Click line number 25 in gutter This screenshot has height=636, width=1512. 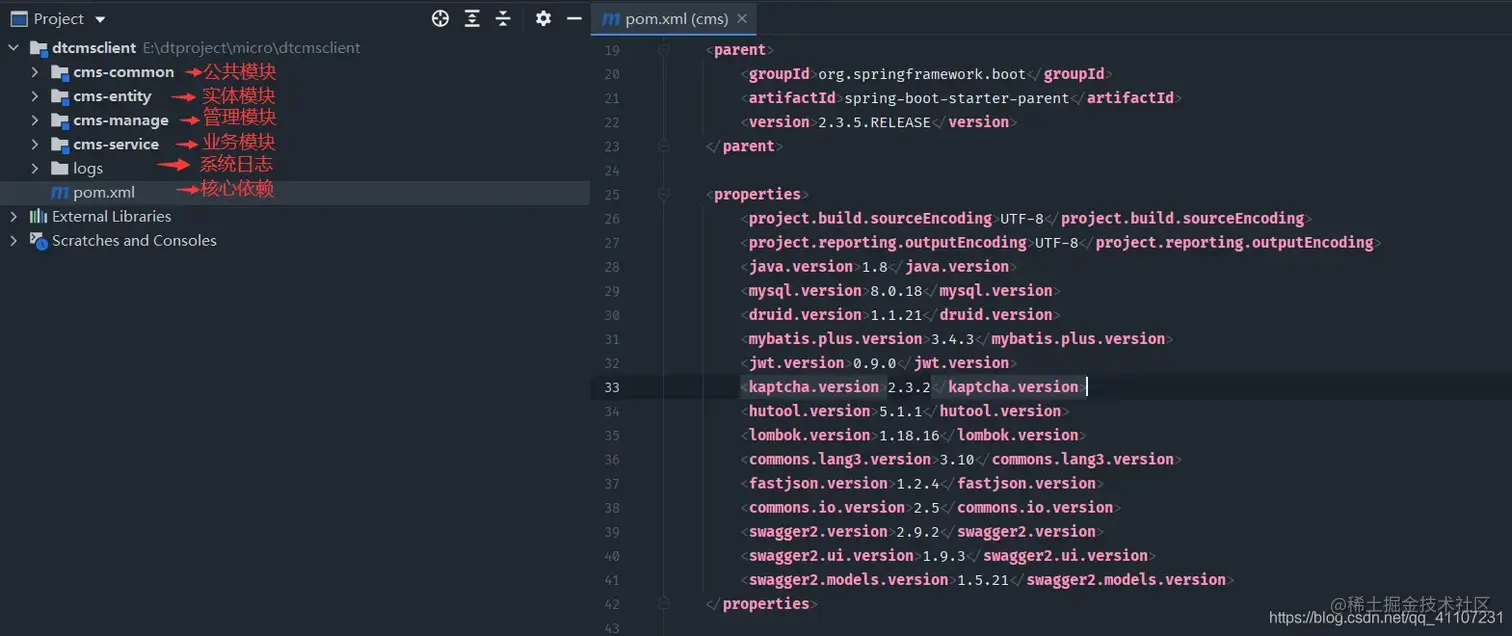[611, 194]
